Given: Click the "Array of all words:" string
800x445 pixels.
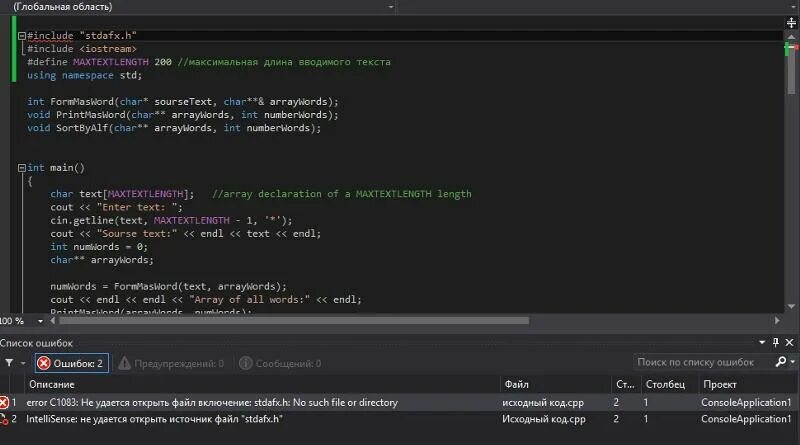Looking at the screenshot, I should (x=249, y=300).
